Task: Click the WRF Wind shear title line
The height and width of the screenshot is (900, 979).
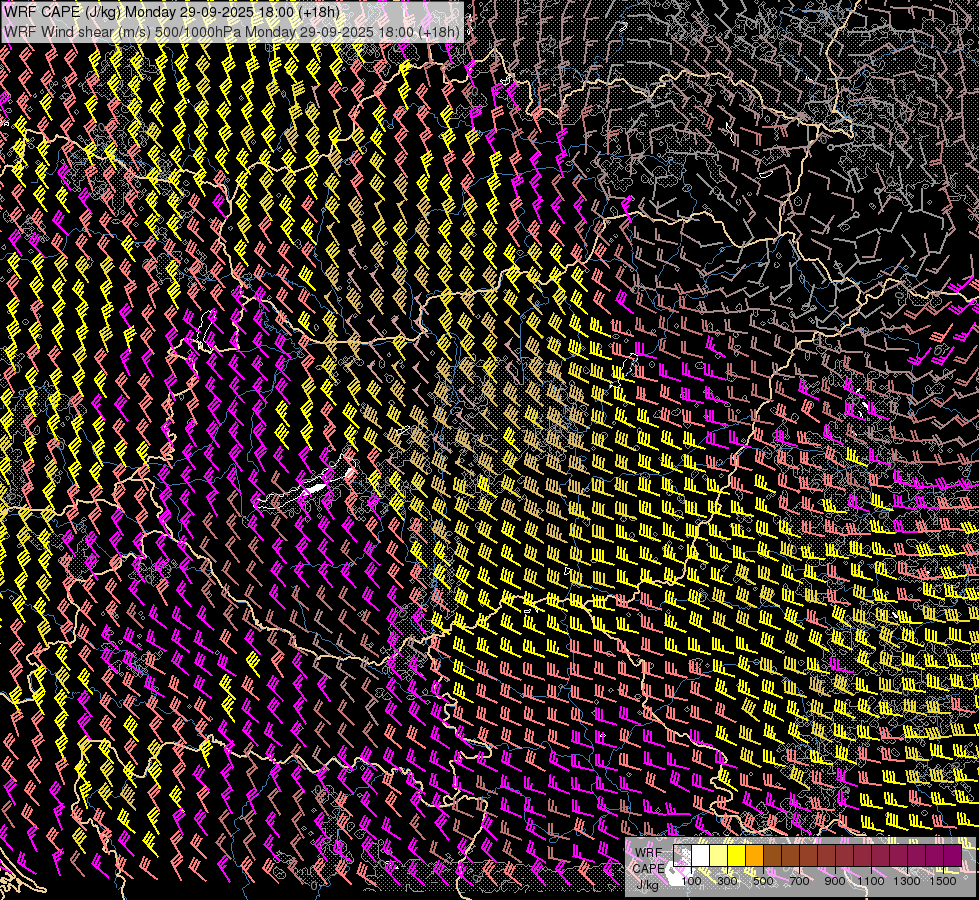Action: (232, 31)
